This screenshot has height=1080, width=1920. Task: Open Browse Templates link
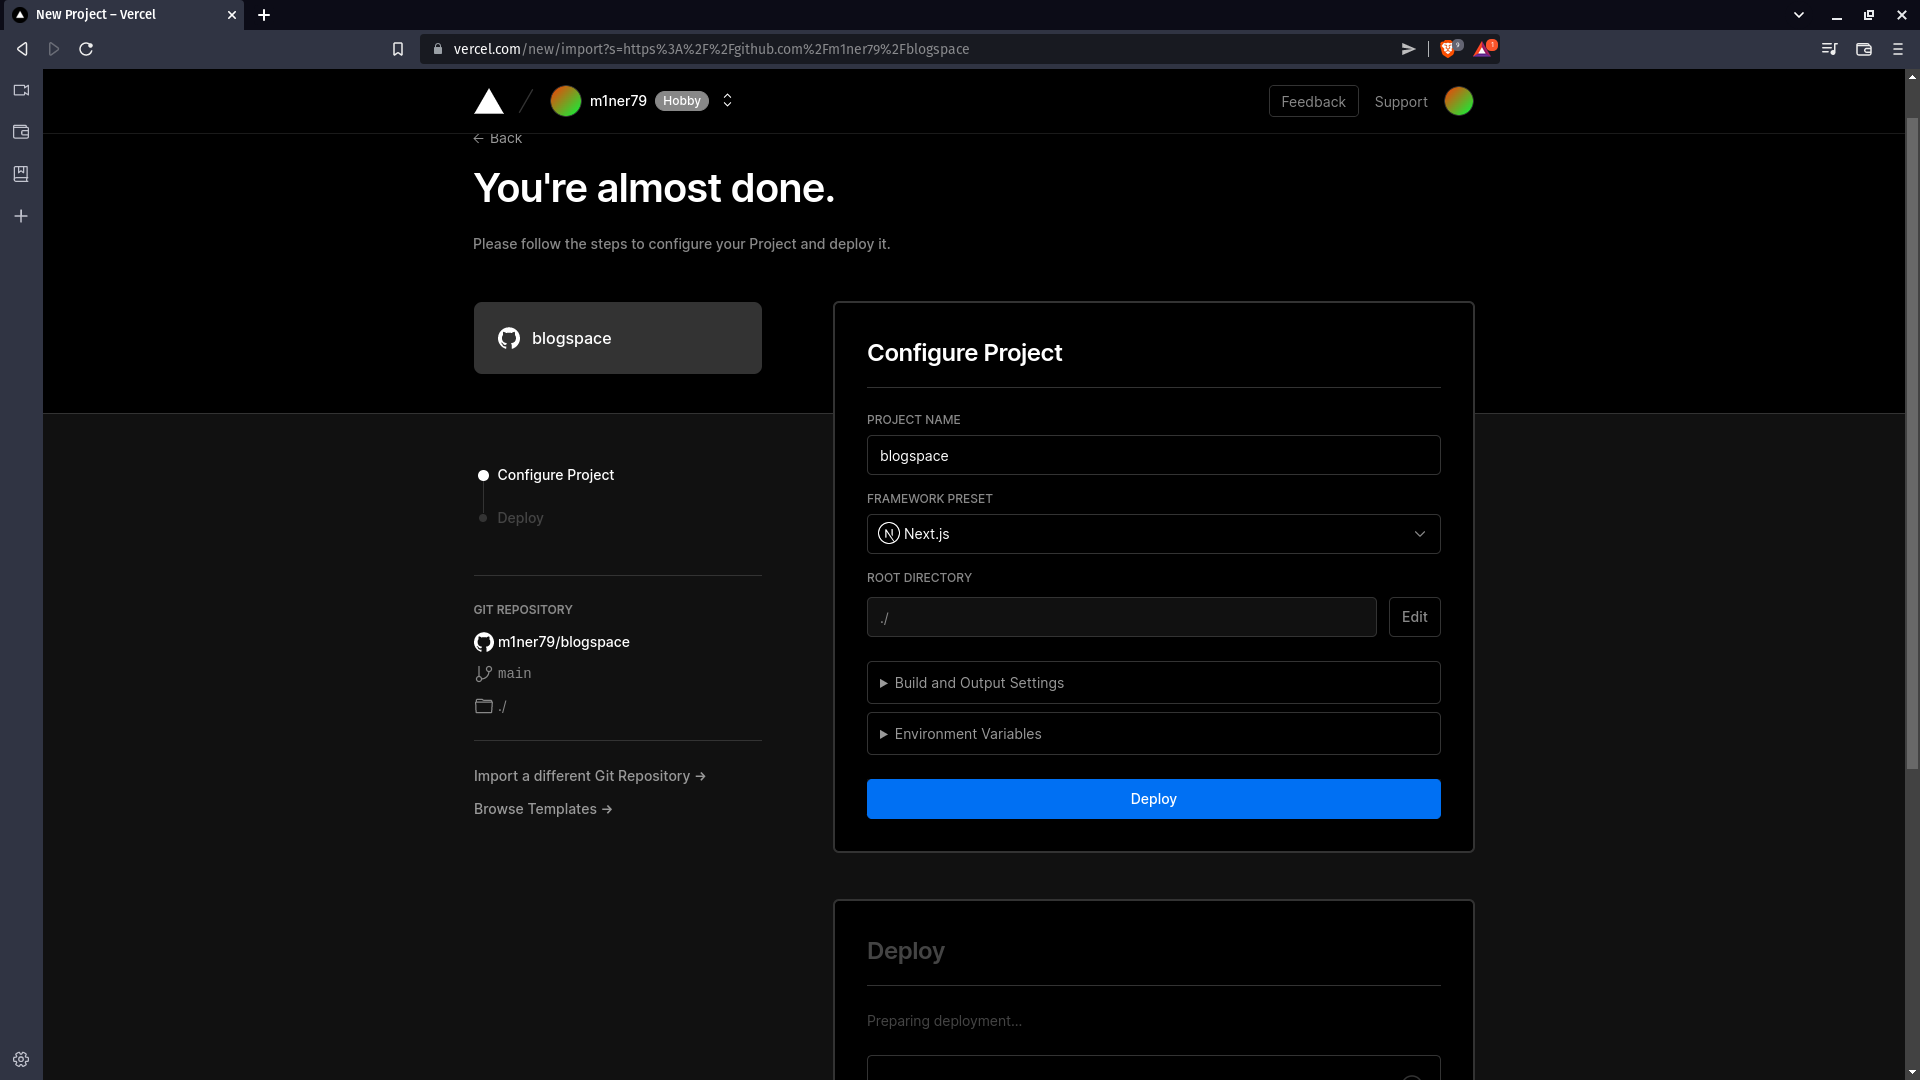[543, 809]
